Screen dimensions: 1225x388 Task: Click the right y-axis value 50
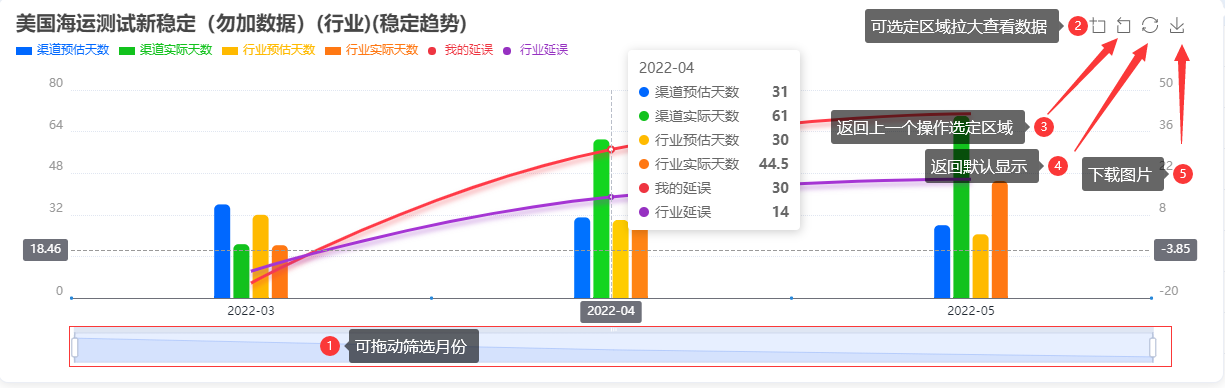[x=1166, y=83]
